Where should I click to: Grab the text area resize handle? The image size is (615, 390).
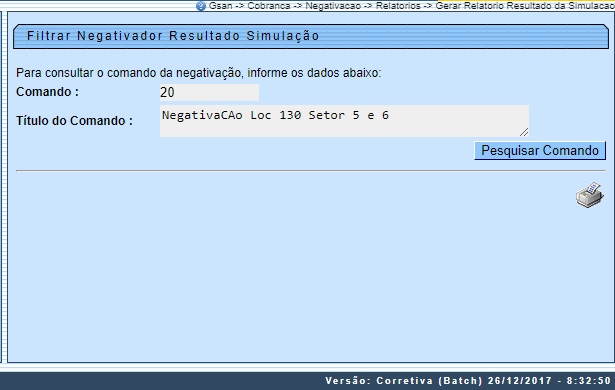click(524, 133)
